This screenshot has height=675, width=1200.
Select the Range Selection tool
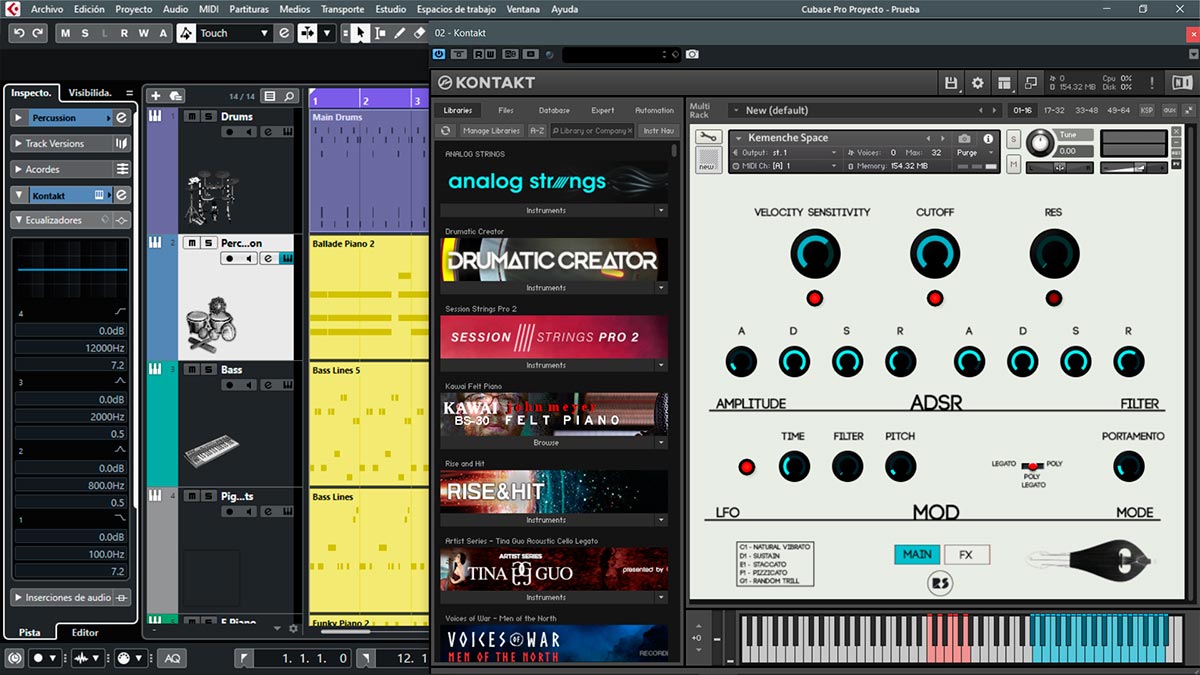point(380,33)
